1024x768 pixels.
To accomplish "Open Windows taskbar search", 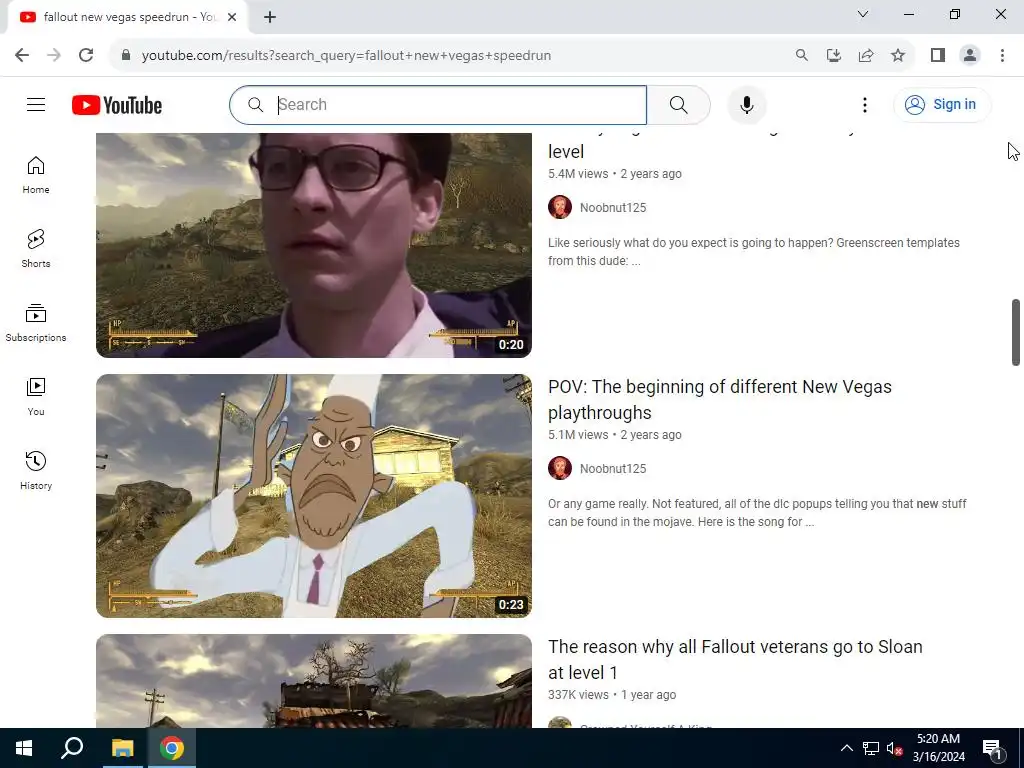I will coord(72,748).
